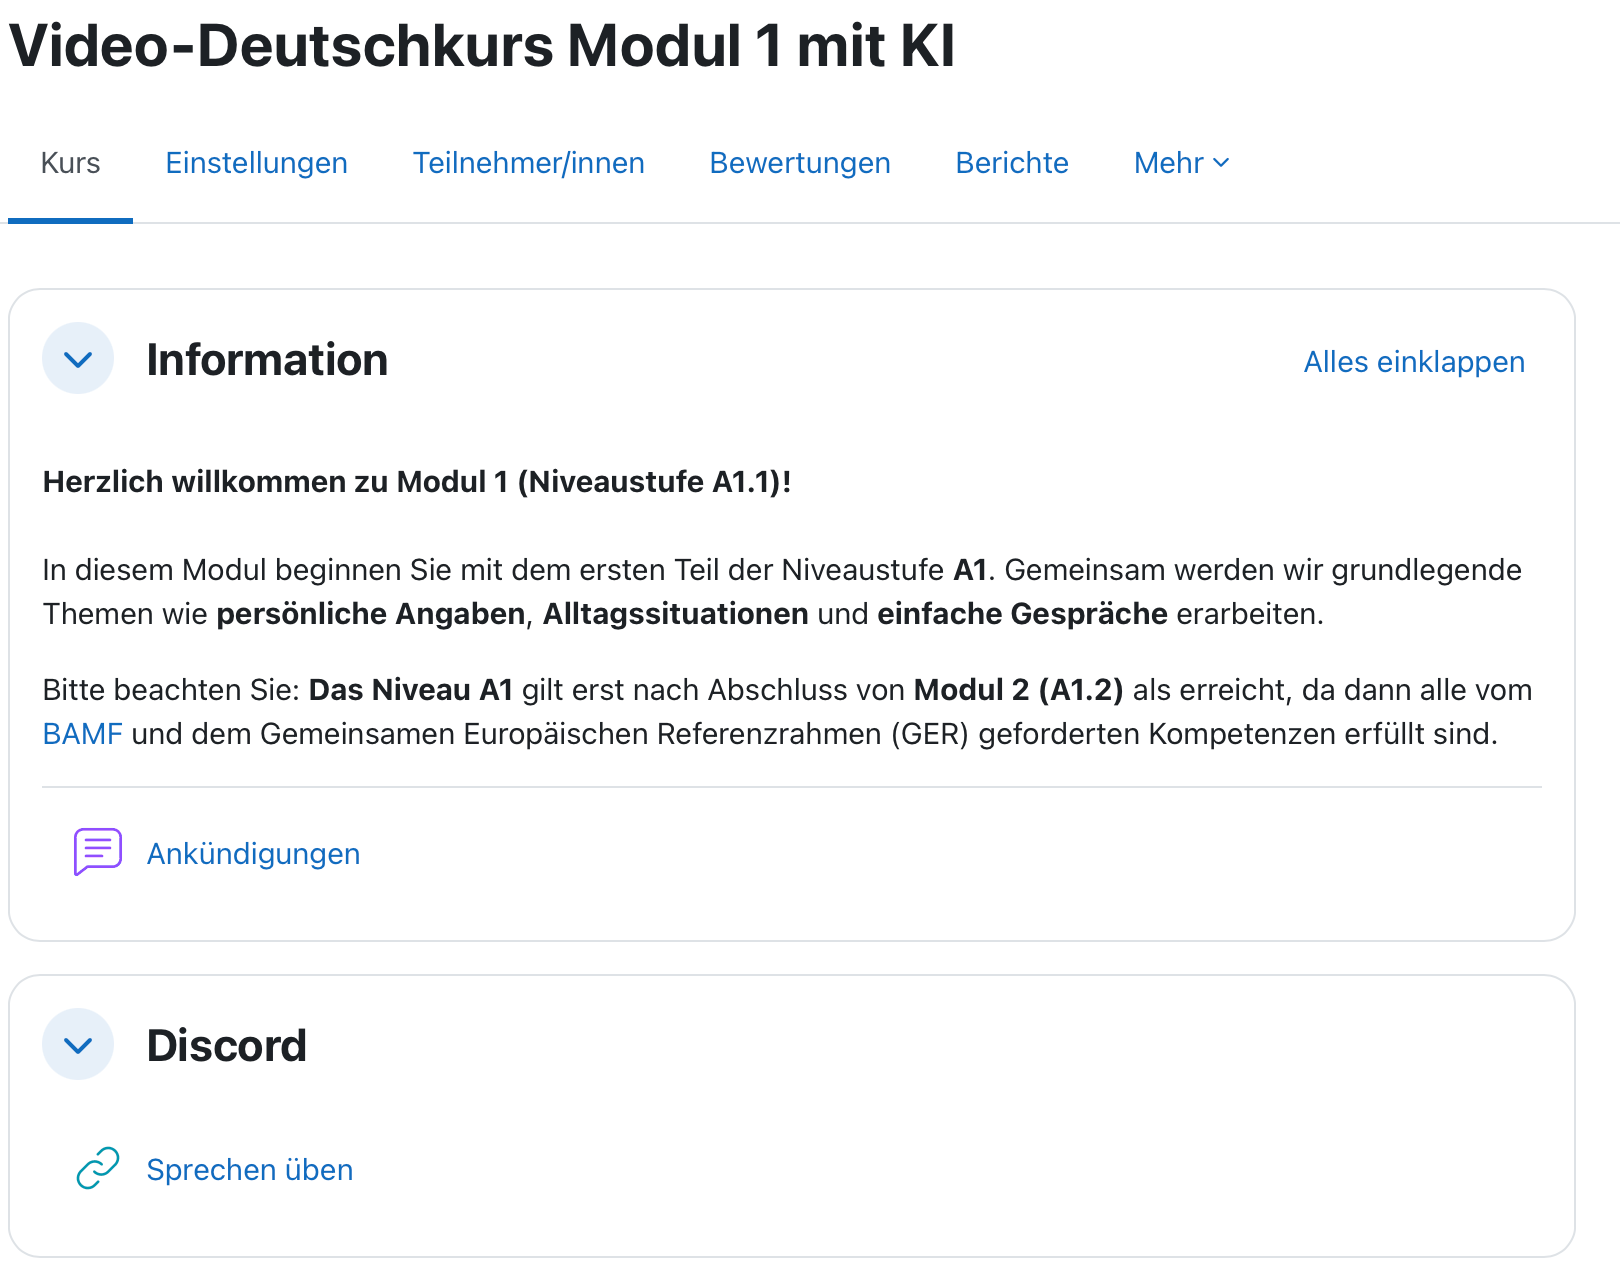Viewport: 1620px width, 1274px height.
Task: Click the dropdown arrow next to Mehr
Action: point(1222,163)
